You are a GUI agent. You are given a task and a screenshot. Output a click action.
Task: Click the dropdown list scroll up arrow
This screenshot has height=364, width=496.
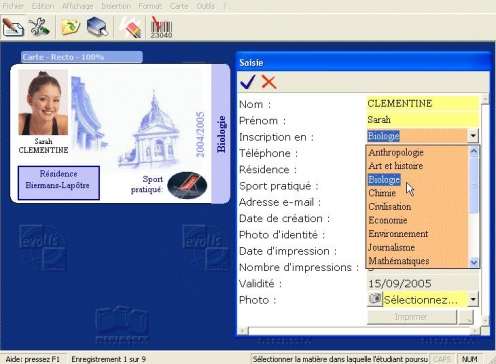pyautogui.click(x=474, y=152)
